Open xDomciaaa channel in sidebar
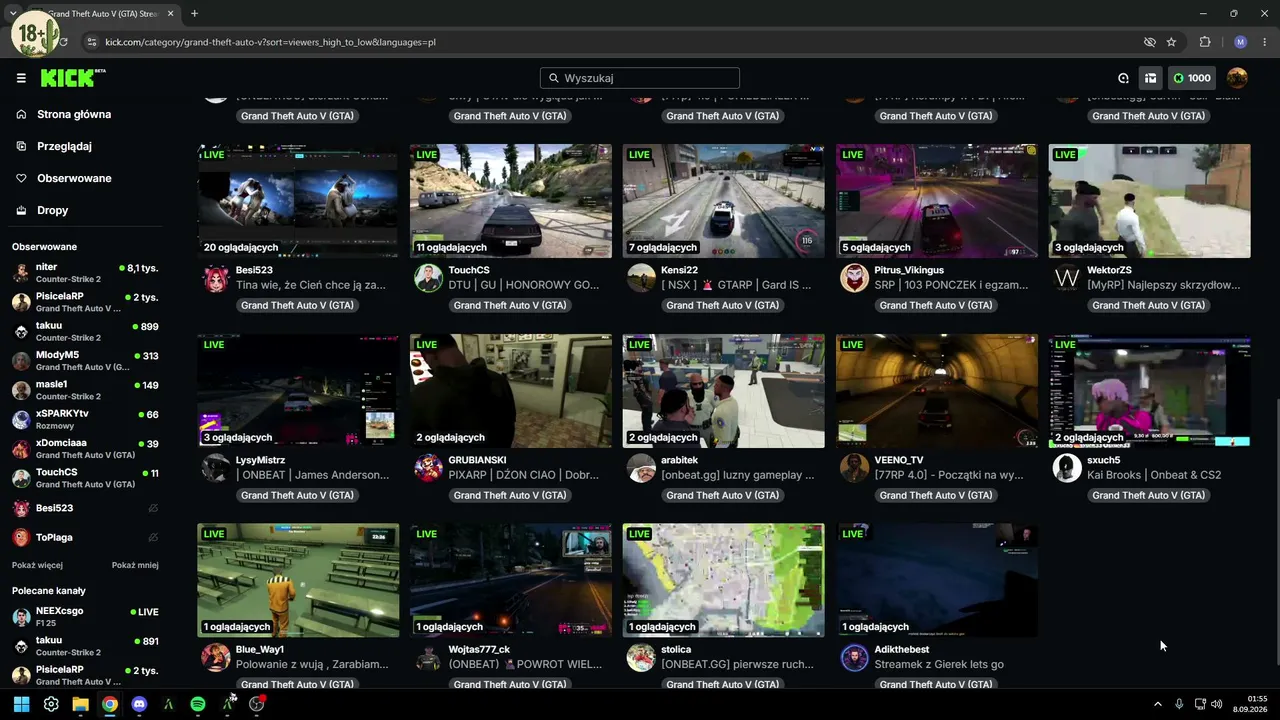 85,449
